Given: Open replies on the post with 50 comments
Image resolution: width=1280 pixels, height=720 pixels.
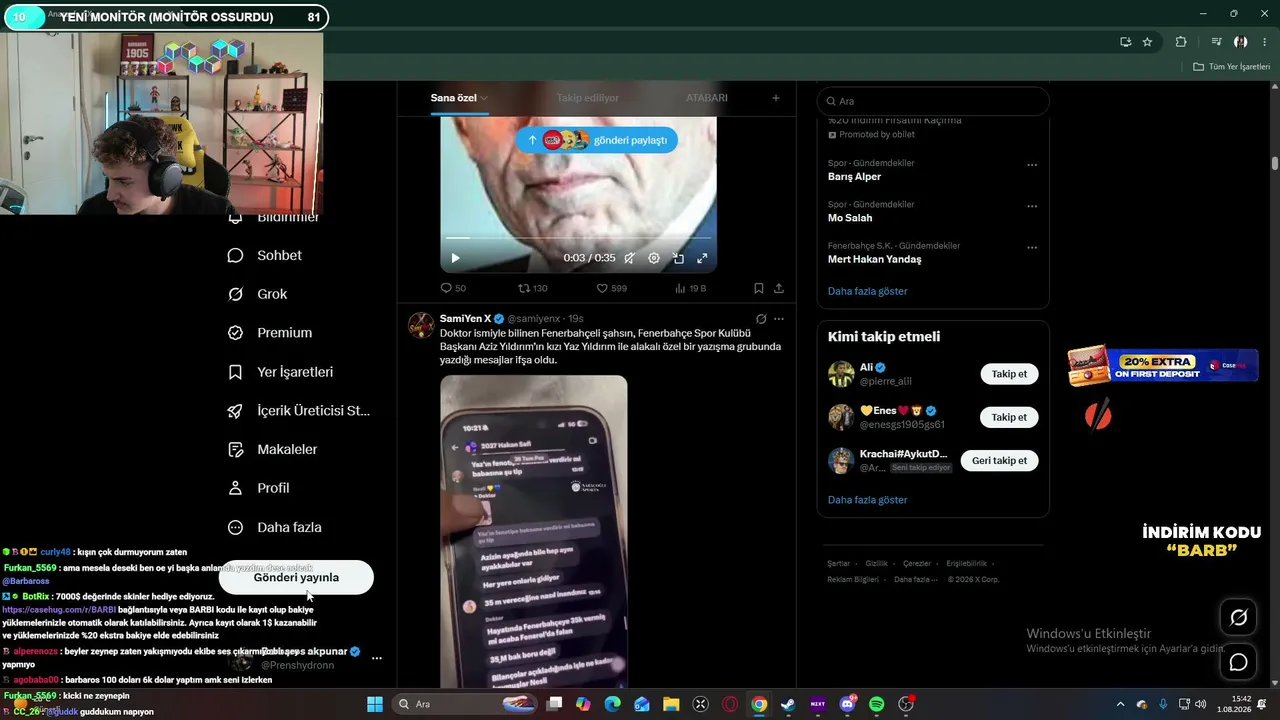Looking at the screenshot, I should pos(453,288).
